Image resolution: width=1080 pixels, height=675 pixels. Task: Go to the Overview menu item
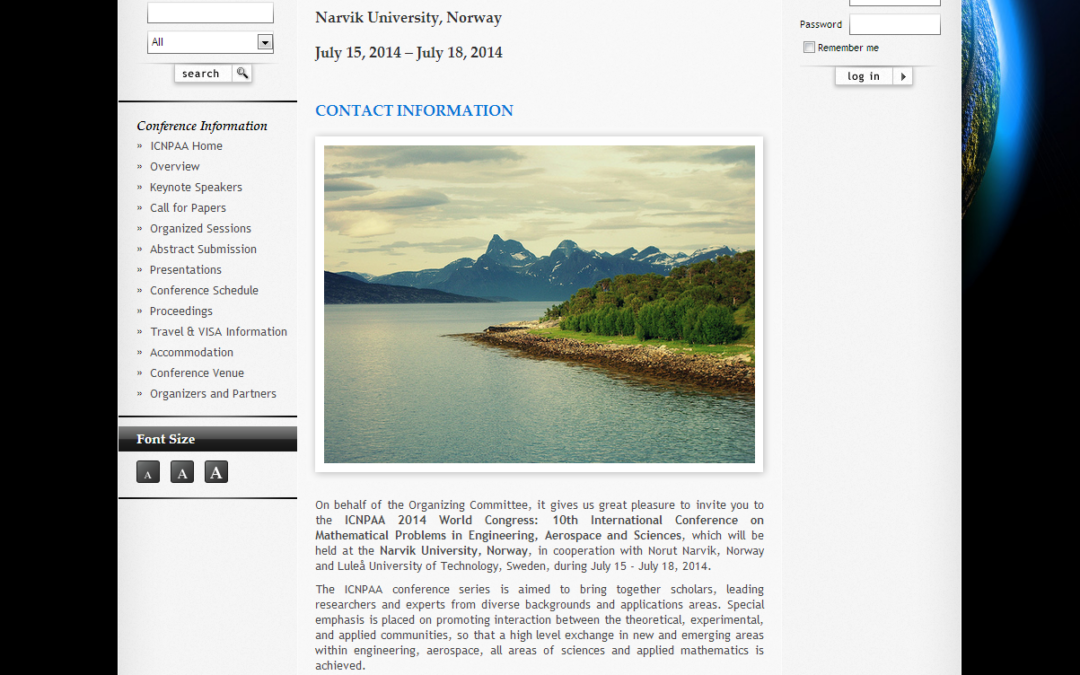click(x=175, y=167)
